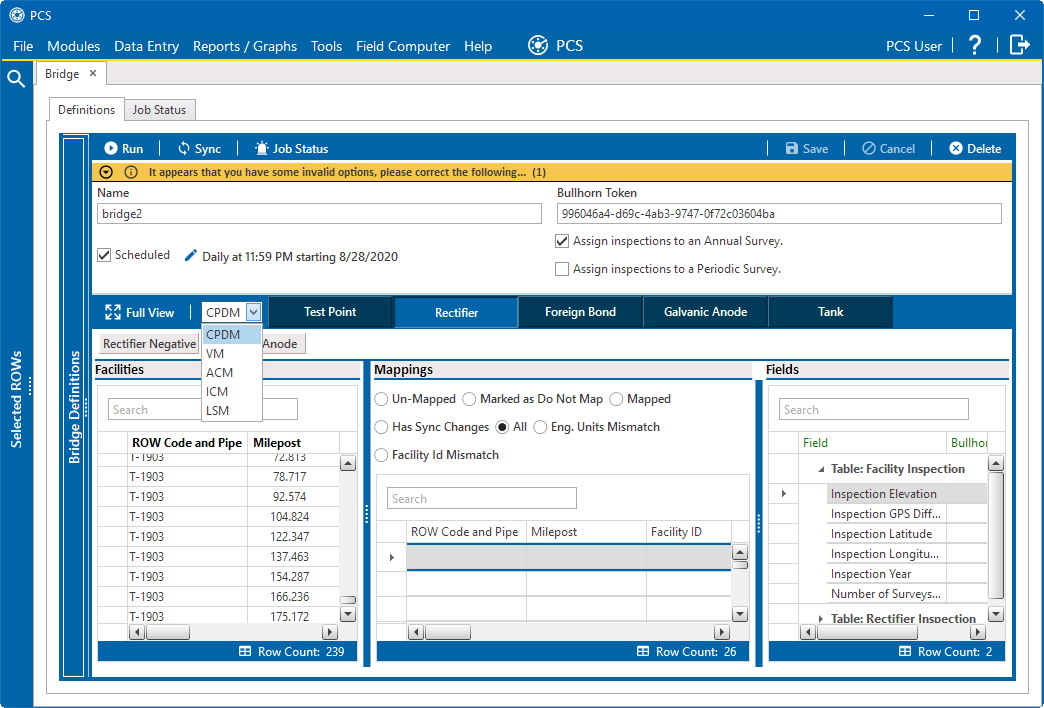Edit the schedule with the pencil icon
The height and width of the screenshot is (708, 1044).
(190, 256)
